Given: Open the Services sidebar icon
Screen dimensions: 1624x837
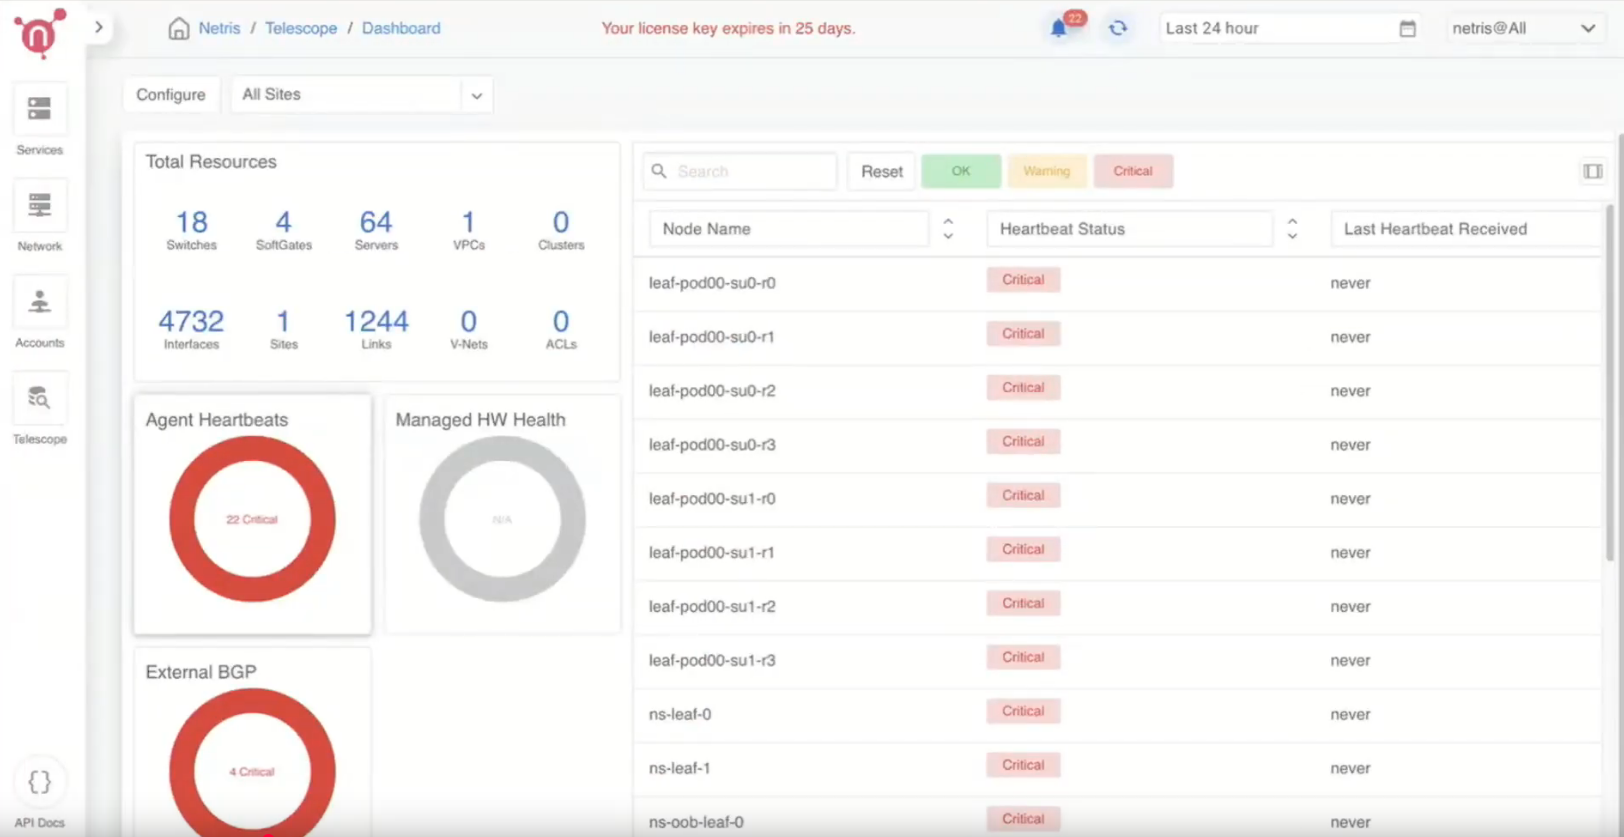Looking at the screenshot, I should (40, 109).
